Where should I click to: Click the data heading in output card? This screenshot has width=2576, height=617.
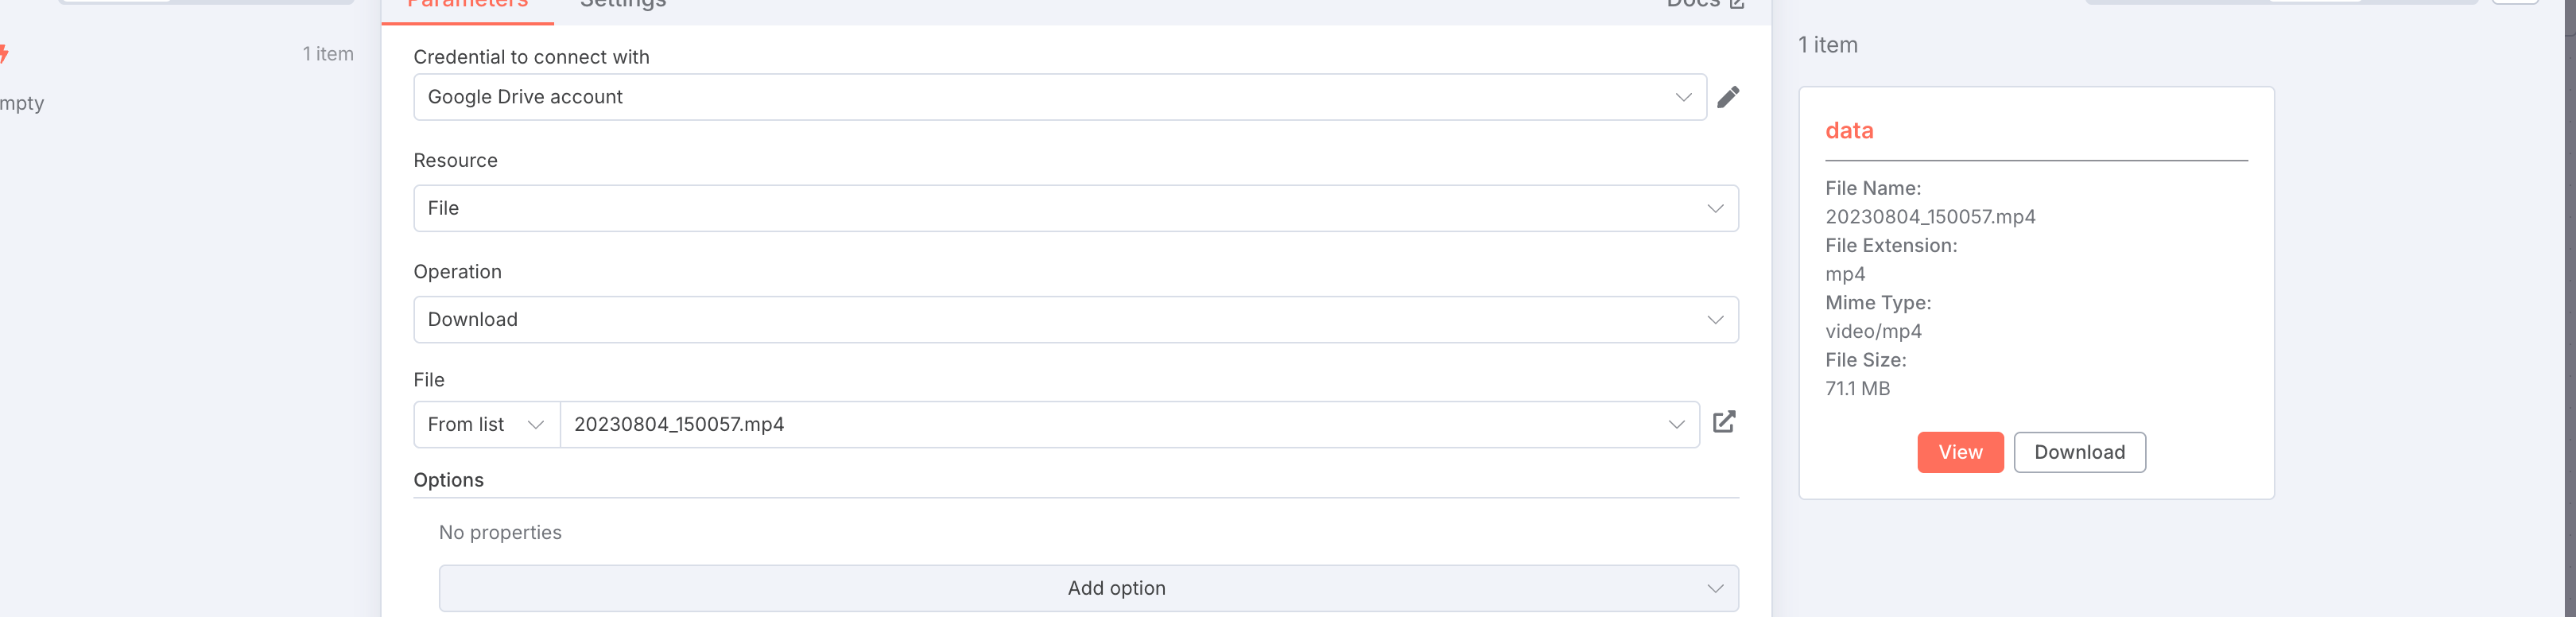pos(1848,131)
